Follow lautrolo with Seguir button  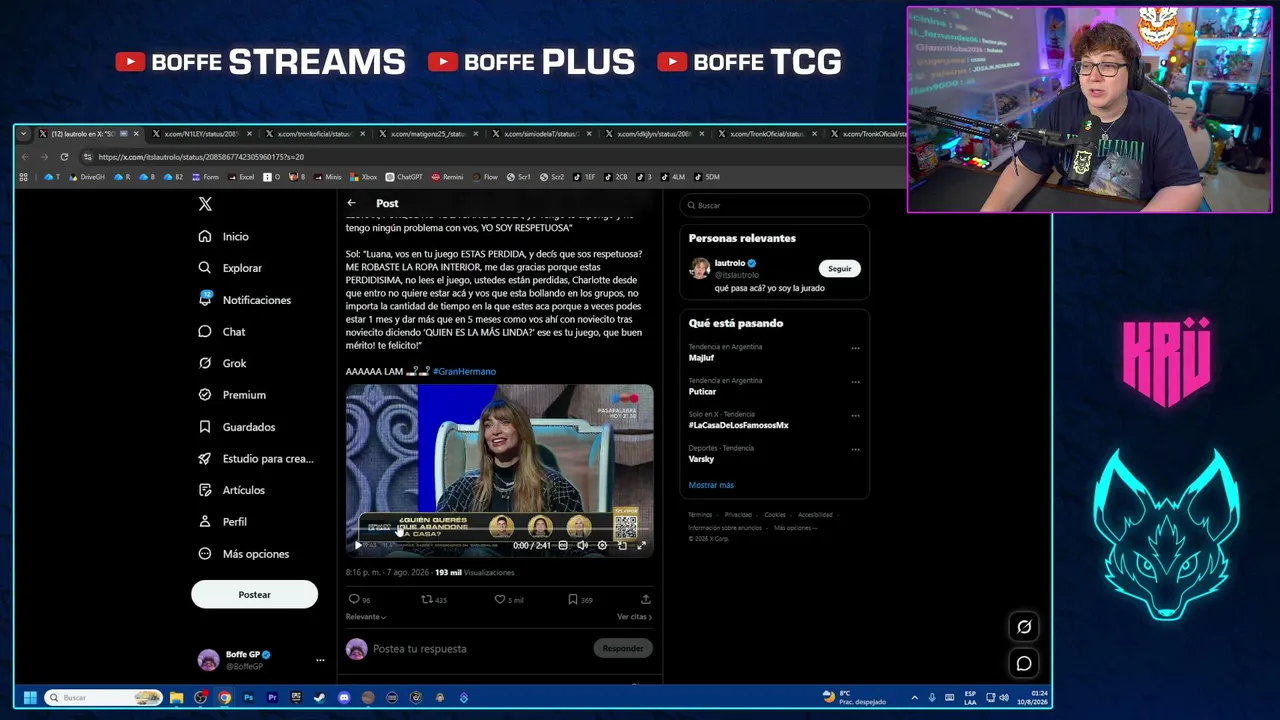pyautogui.click(x=840, y=268)
